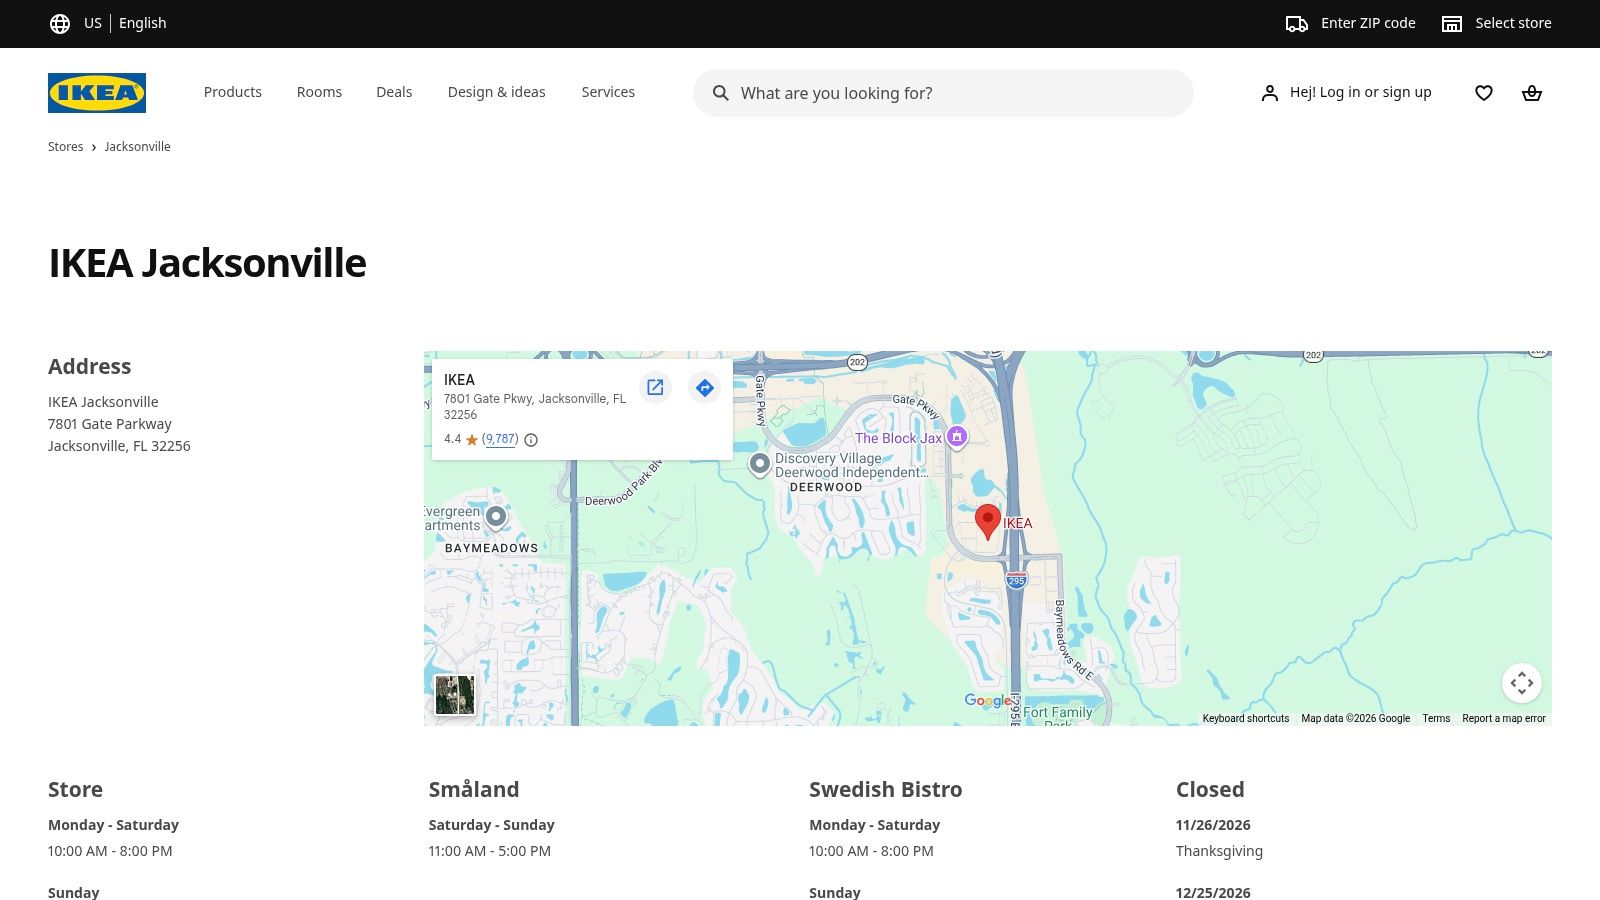The width and height of the screenshot is (1600, 900).
Task: Open the 9,787 reviews link
Action: (x=500, y=439)
